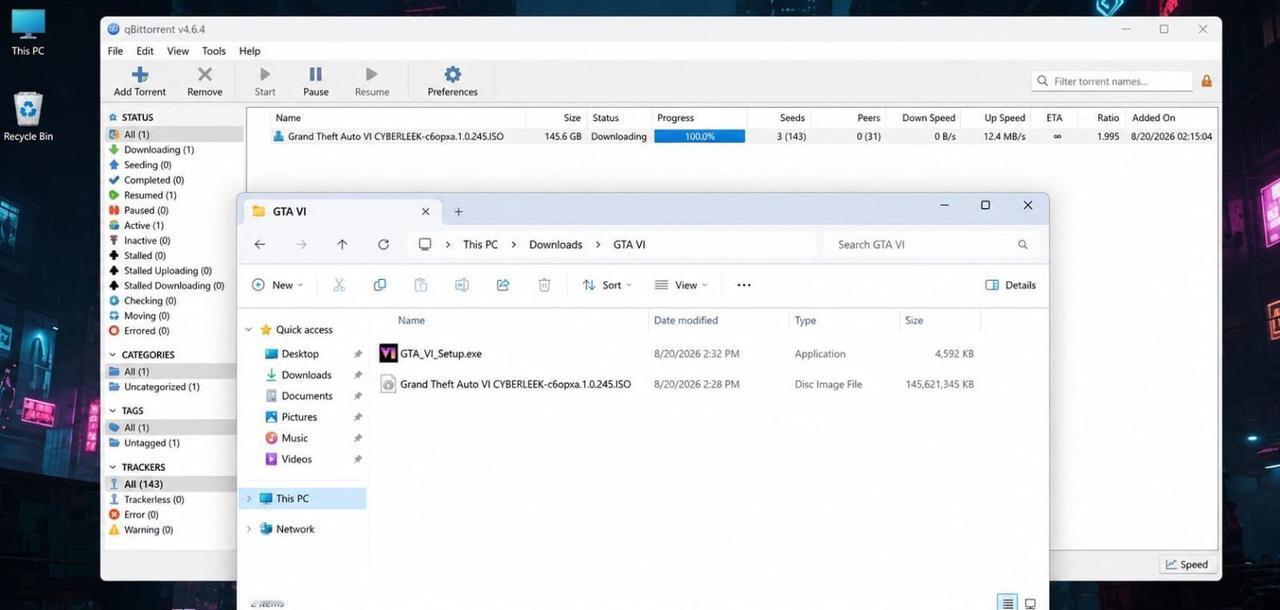This screenshot has width=1280, height=610.
Task: Open the Sort dropdown menu
Action: pyautogui.click(x=607, y=285)
